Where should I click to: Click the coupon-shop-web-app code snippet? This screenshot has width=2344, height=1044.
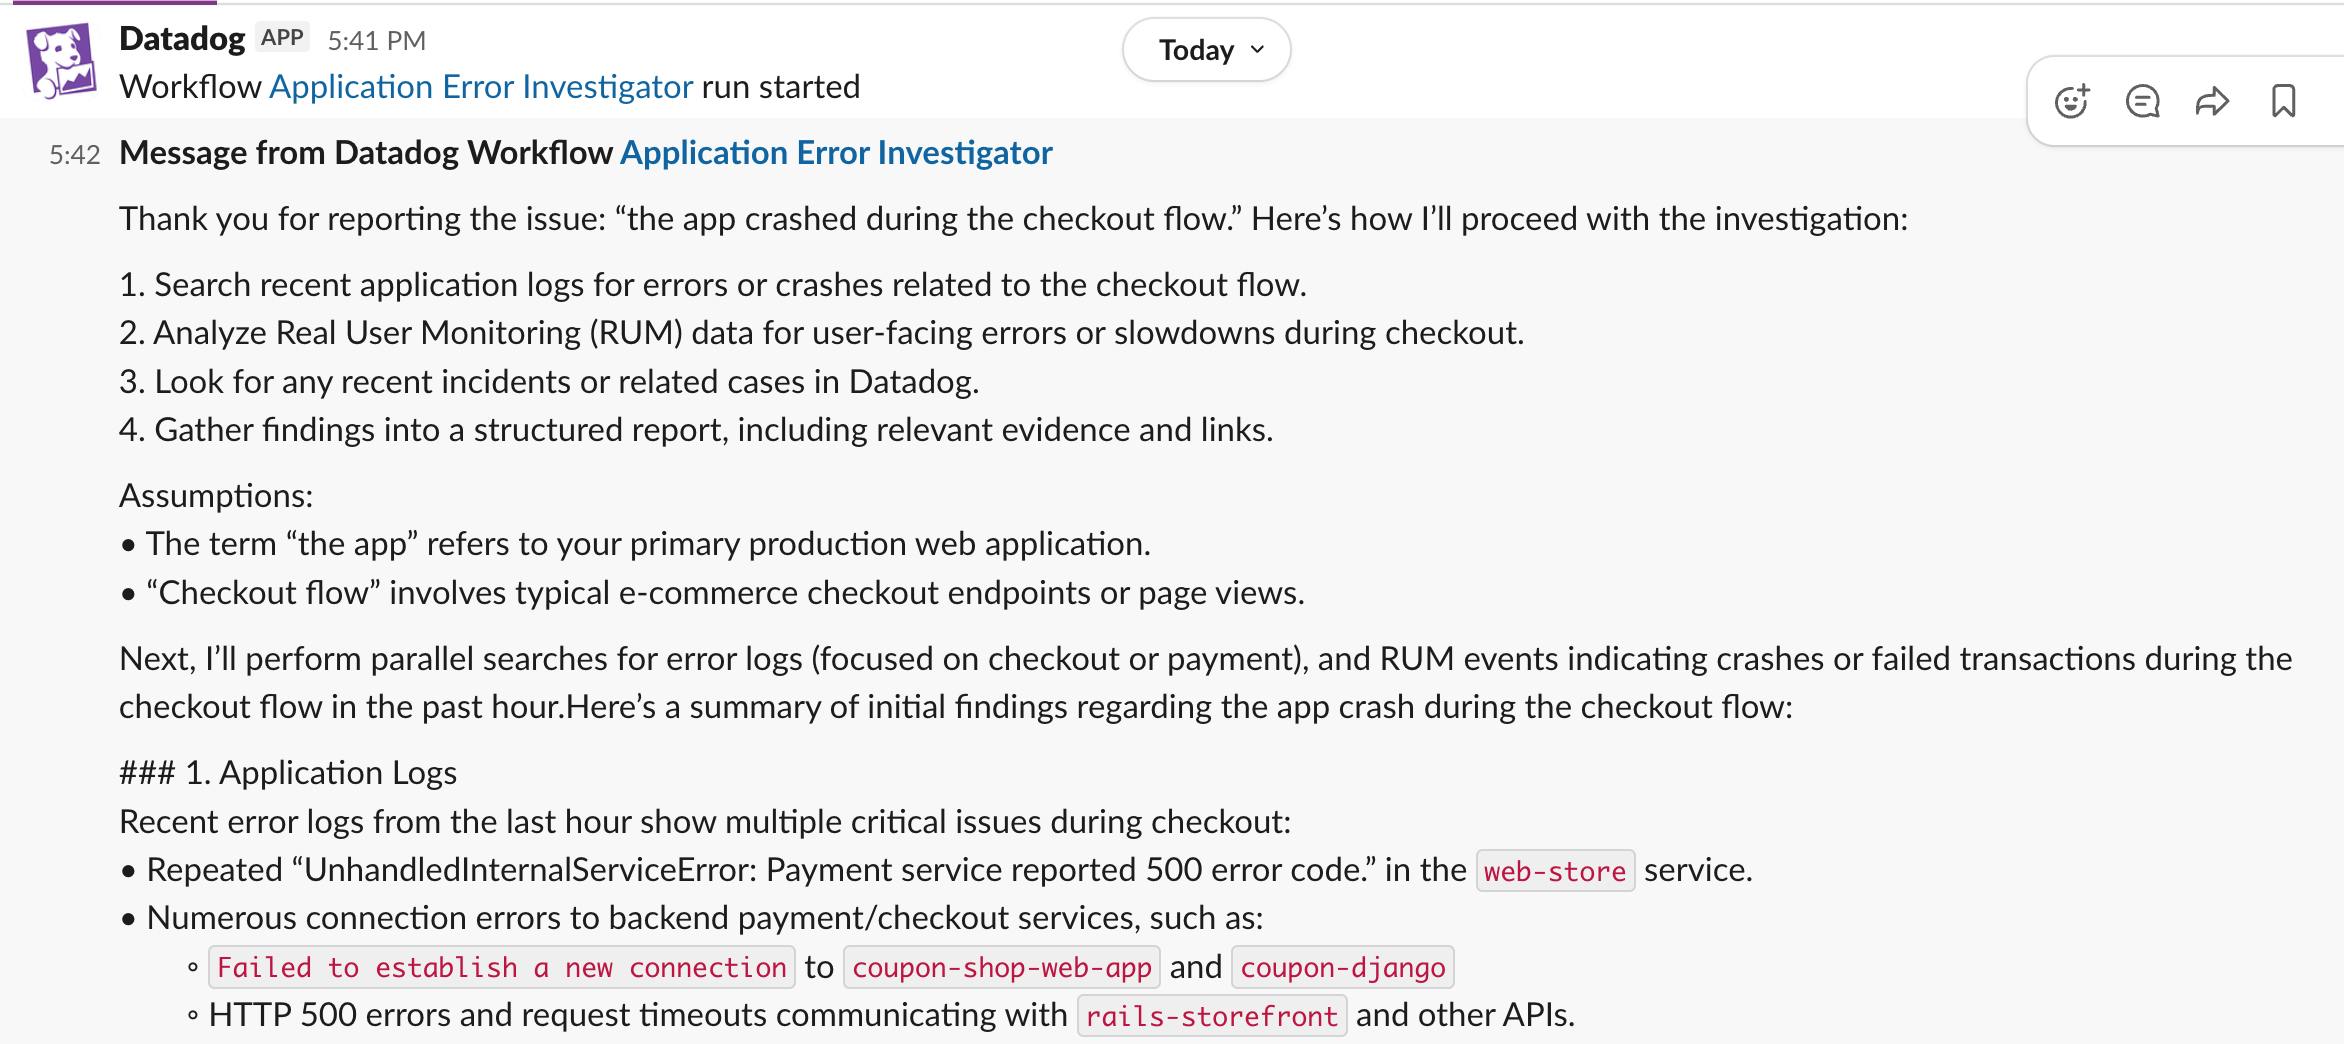point(1000,966)
